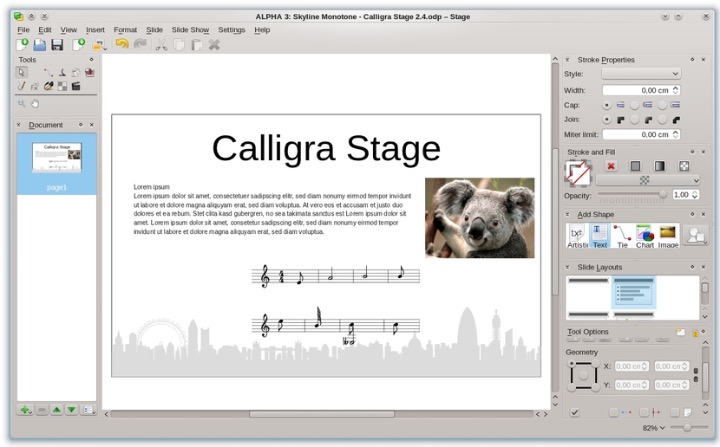The width and height of the screenshot is (720, 447).
Task: Open the stroke Style dropdown
Action: tap(641, 74)
